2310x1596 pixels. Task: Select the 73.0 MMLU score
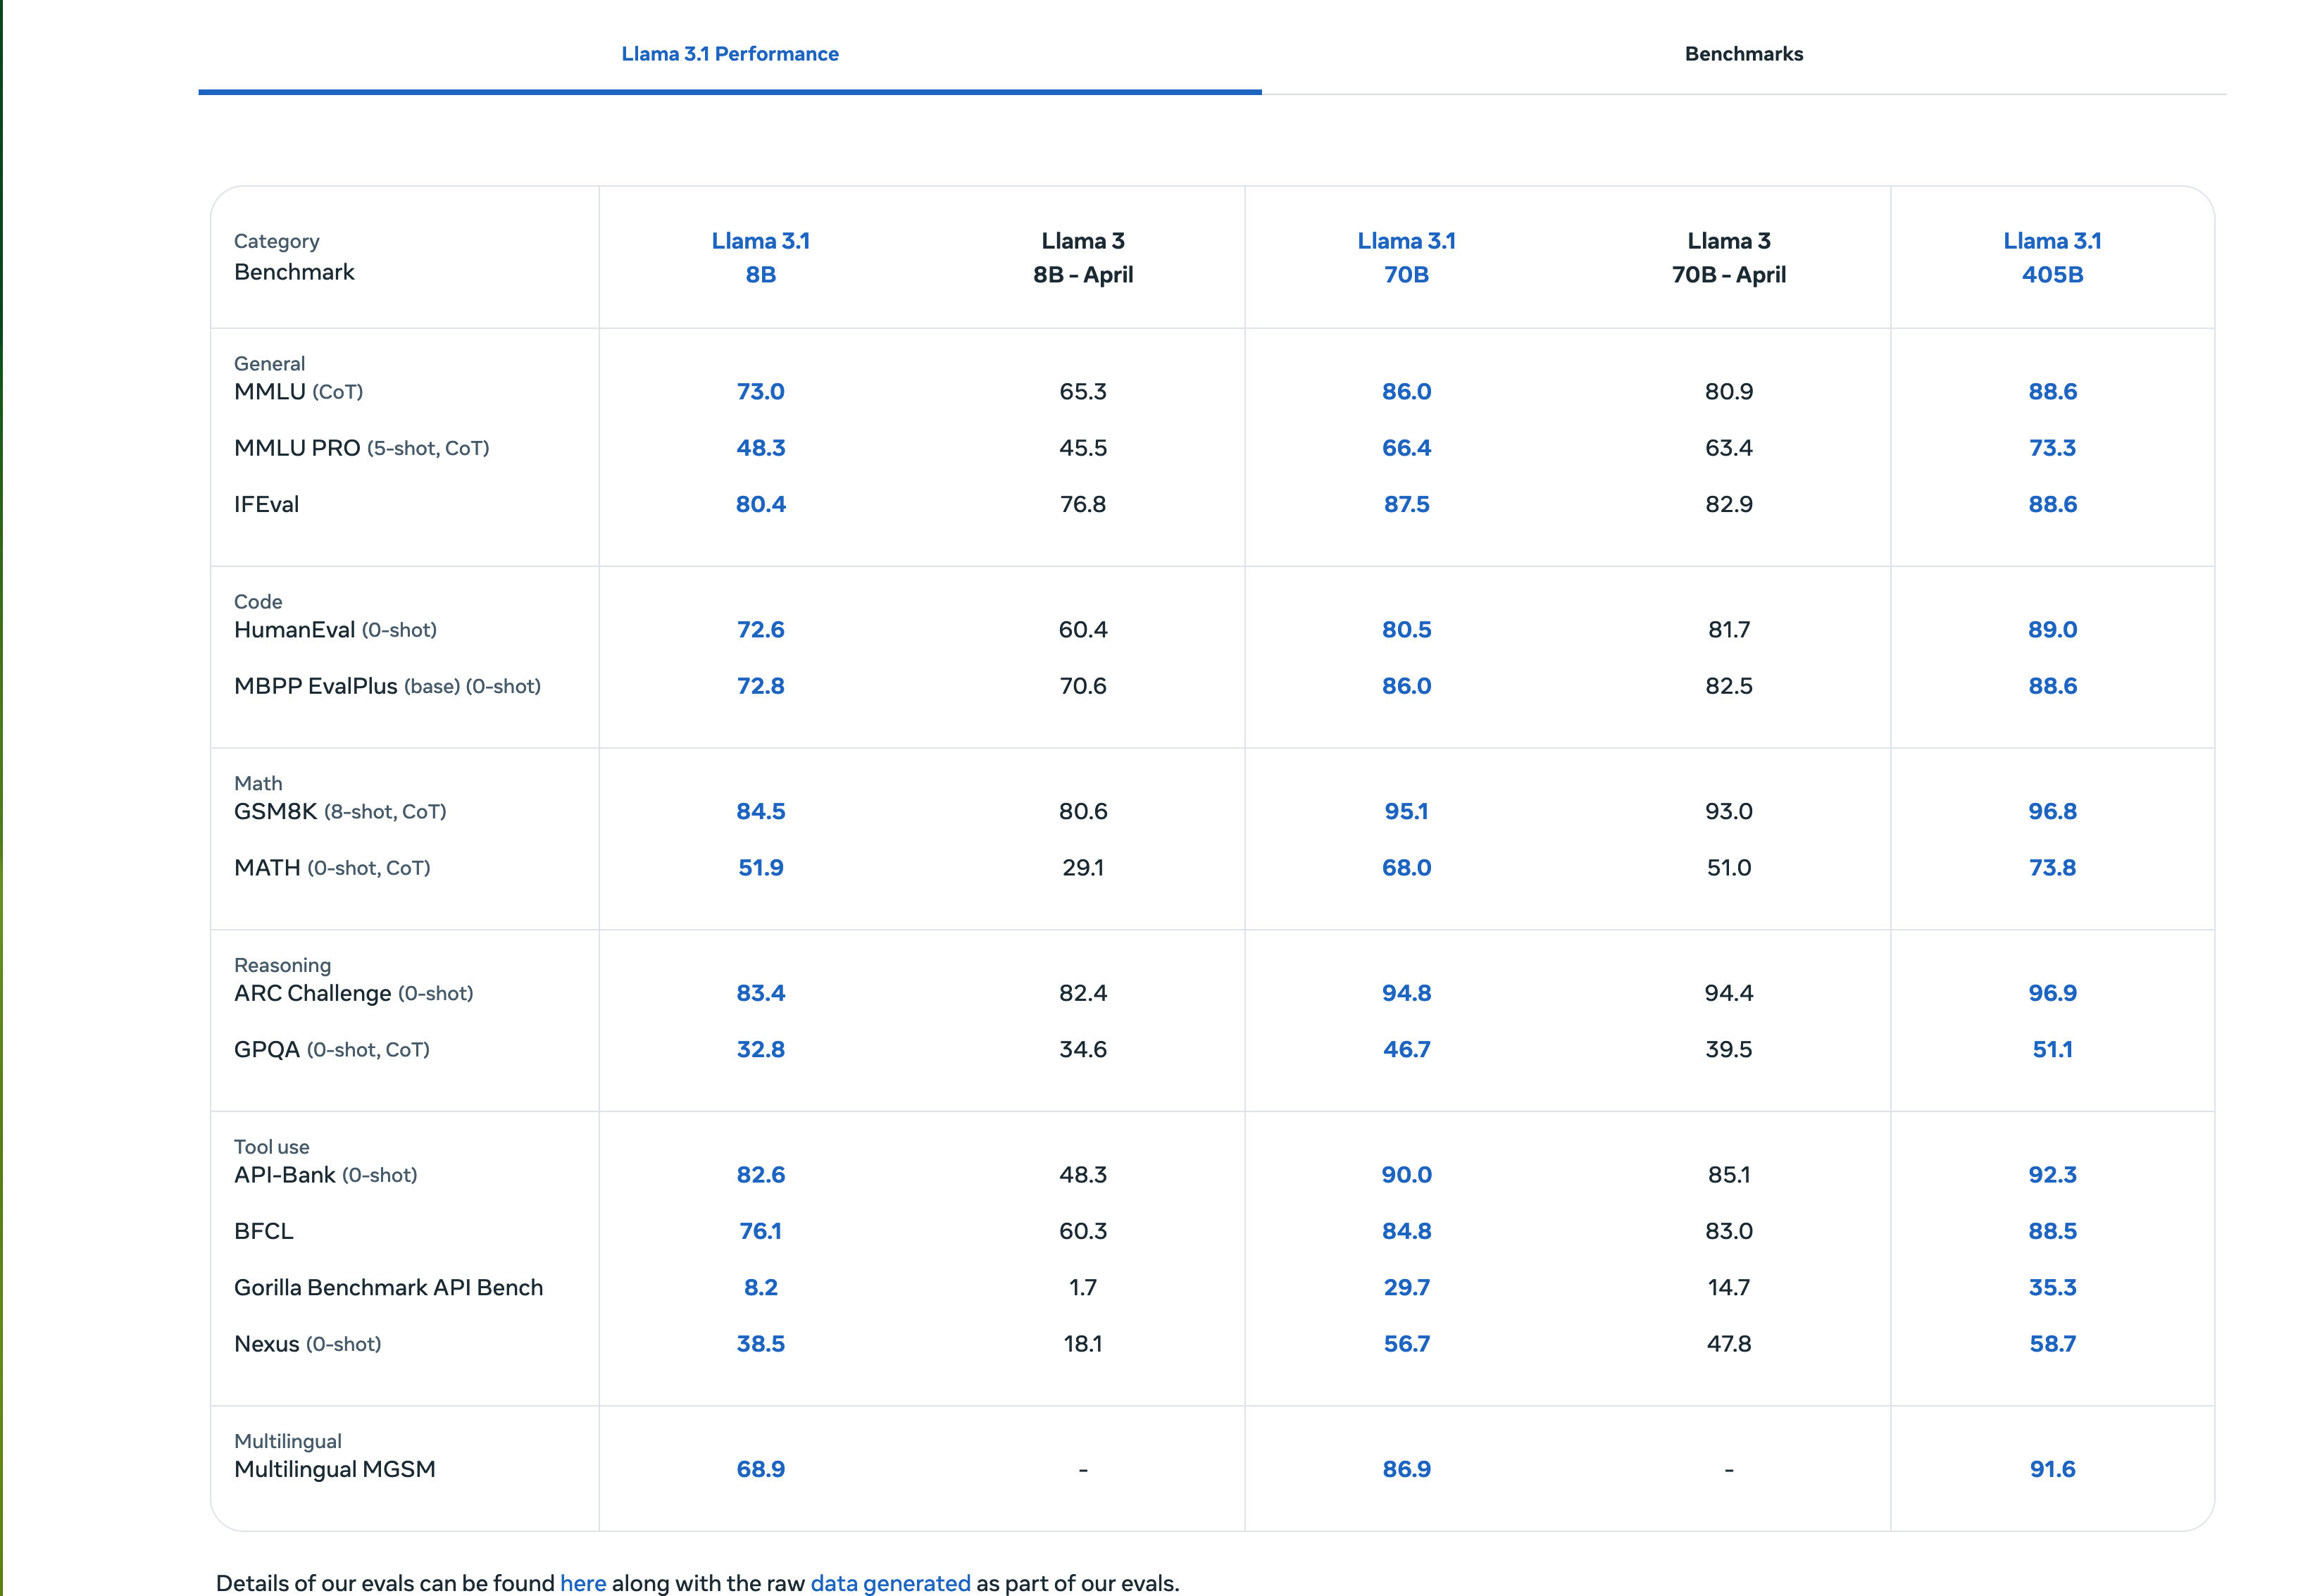click(x=761, y=392)
